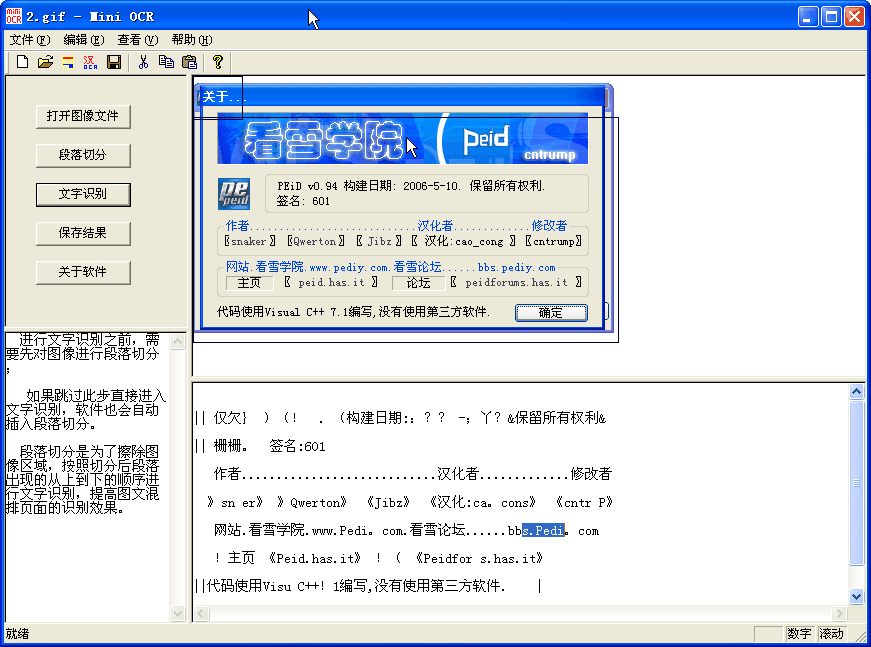The image size is (871, 647).
Task: Create a new document with toolbar icon
Action: (x=22, y=62)
